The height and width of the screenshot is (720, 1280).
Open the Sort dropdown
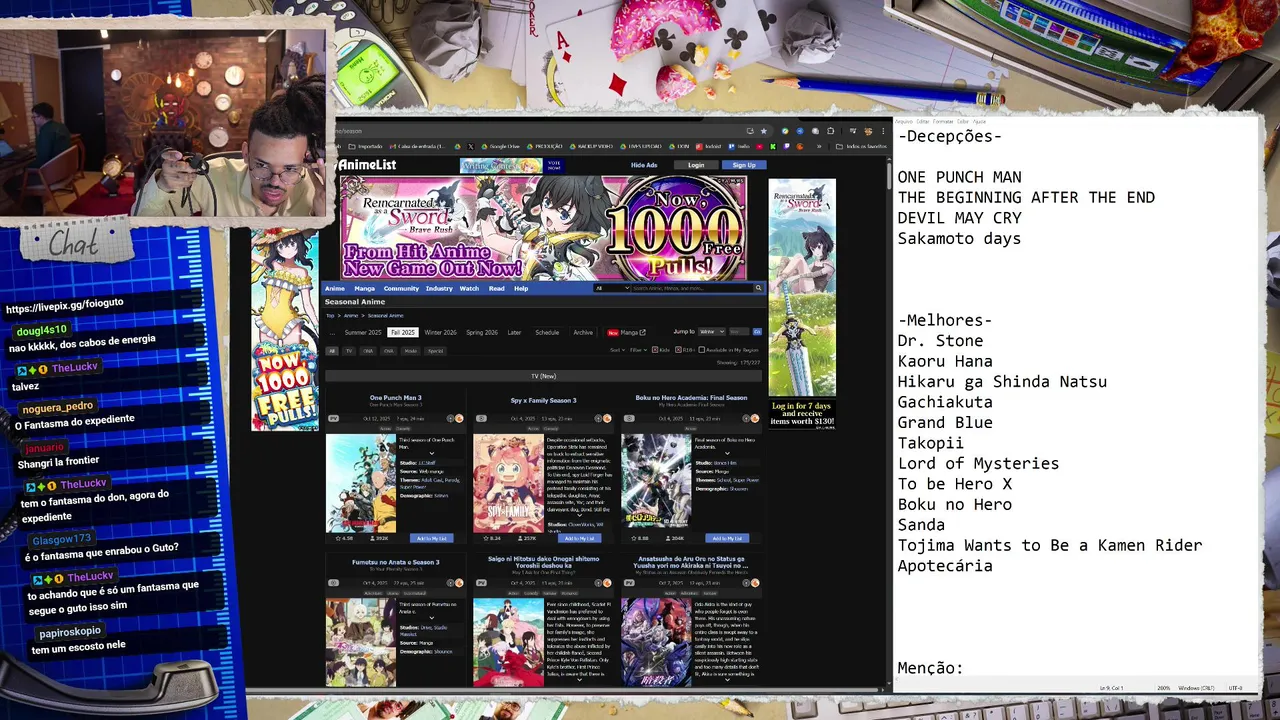(x=618, y=350)
